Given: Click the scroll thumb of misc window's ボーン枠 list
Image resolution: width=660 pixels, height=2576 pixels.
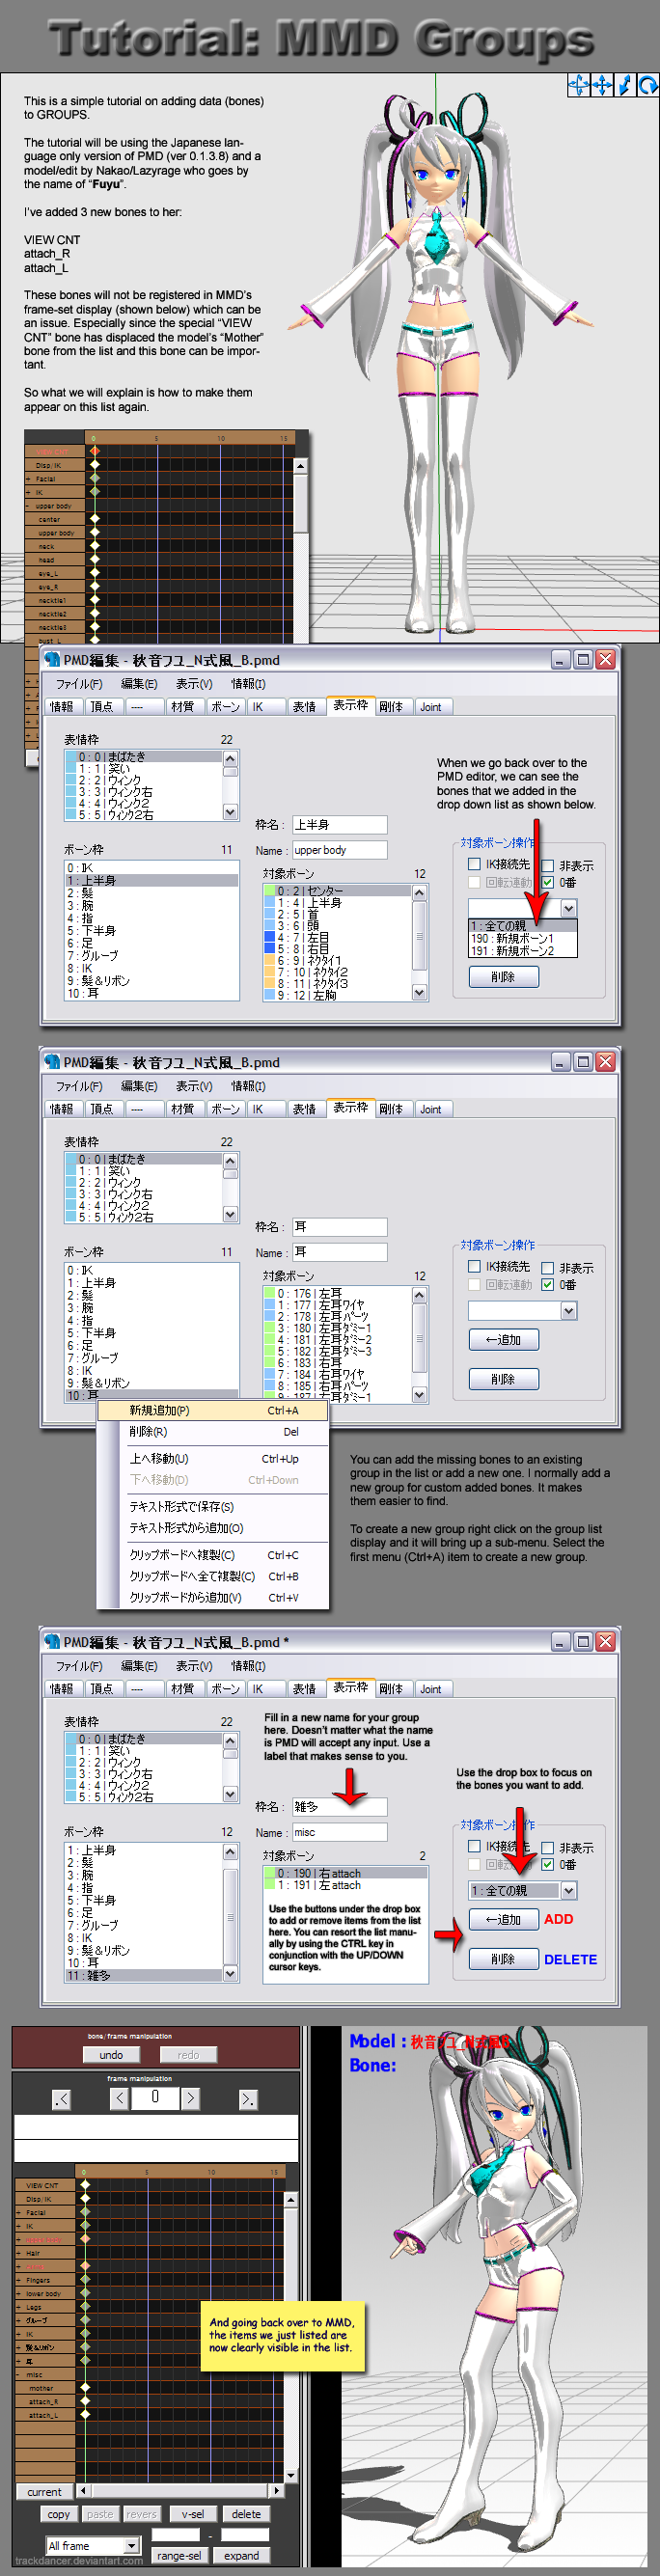Looking at the screenshot, I should click(231, 1916).
